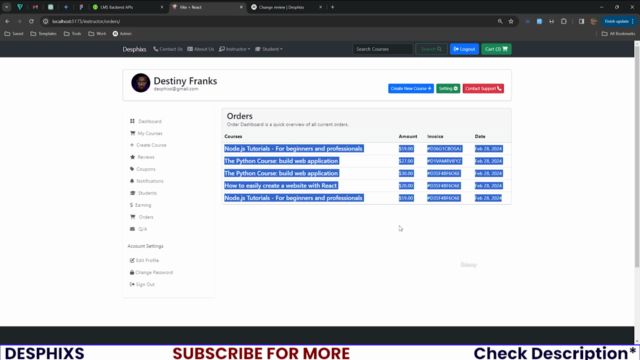Screen dimensions: 640x360
Task: Open the green Setting button
Action: [448, 88]
